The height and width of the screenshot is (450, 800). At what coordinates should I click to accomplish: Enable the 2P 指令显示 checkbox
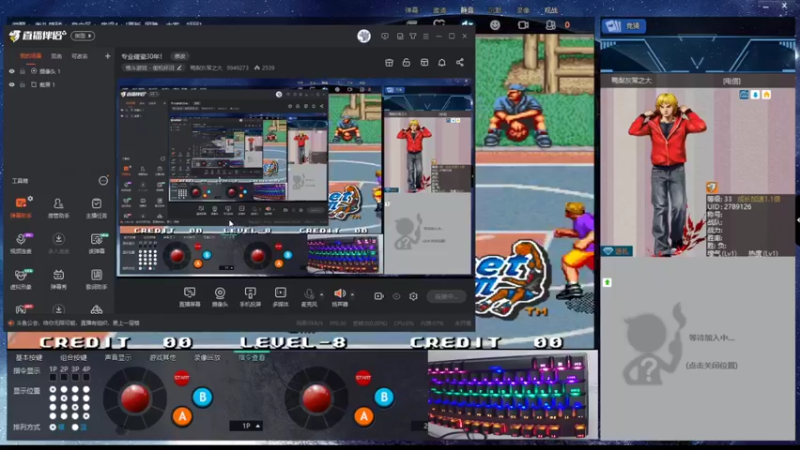[x=64, y=378]
